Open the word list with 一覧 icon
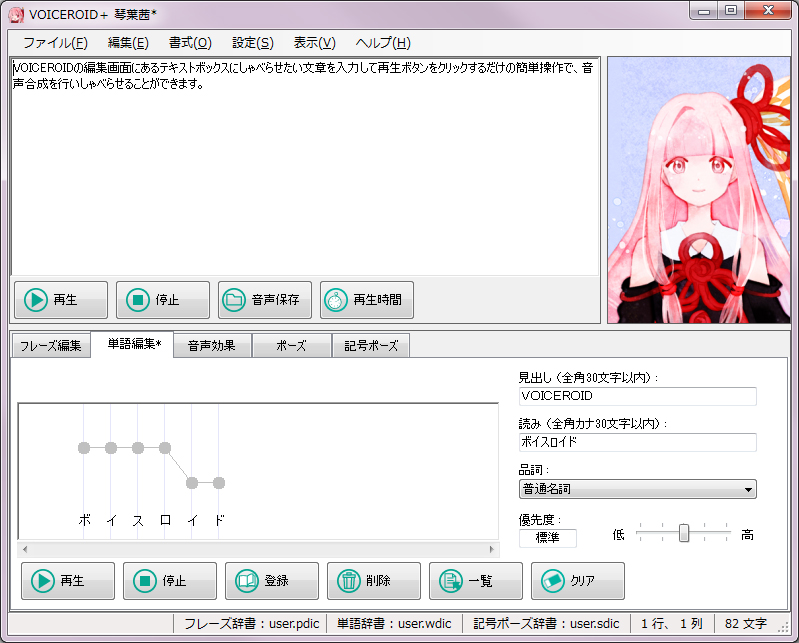799x643 pixels. [451, 581]
